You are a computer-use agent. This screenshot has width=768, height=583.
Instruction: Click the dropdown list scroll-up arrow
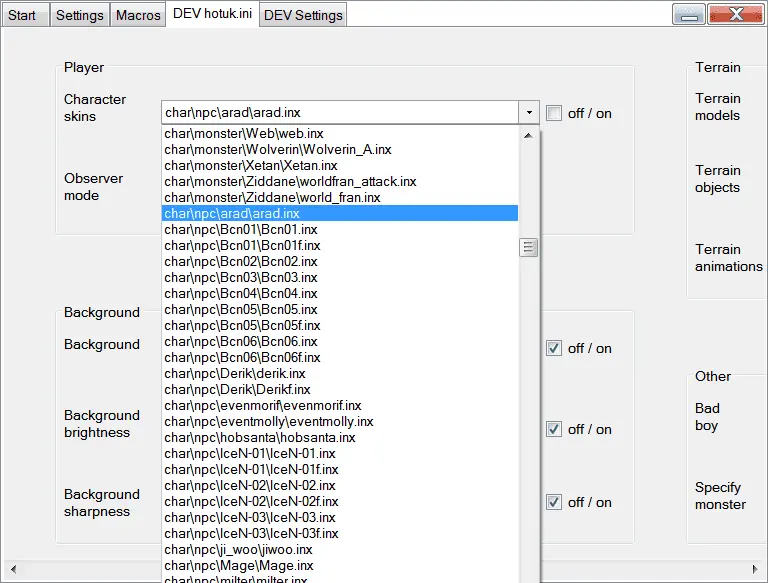528,135
